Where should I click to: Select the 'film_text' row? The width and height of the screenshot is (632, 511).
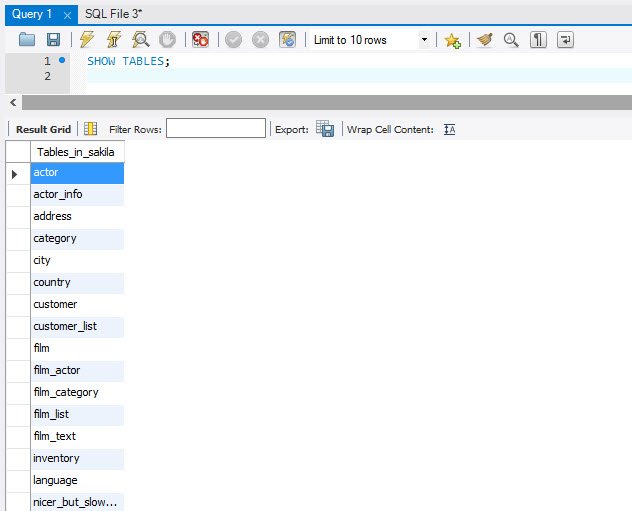(x=77, y=436)
